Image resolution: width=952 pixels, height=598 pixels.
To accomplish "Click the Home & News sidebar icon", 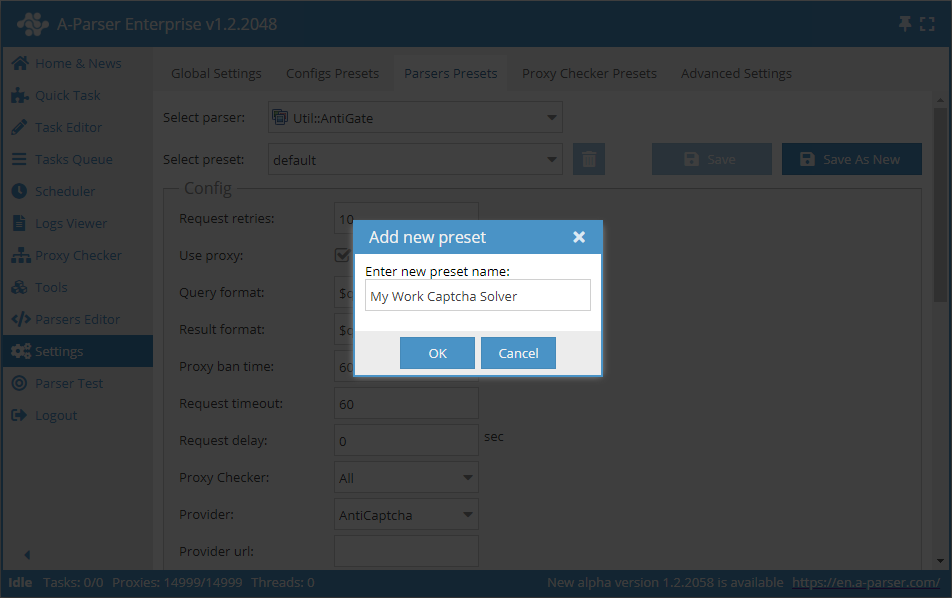I will 19,63.
